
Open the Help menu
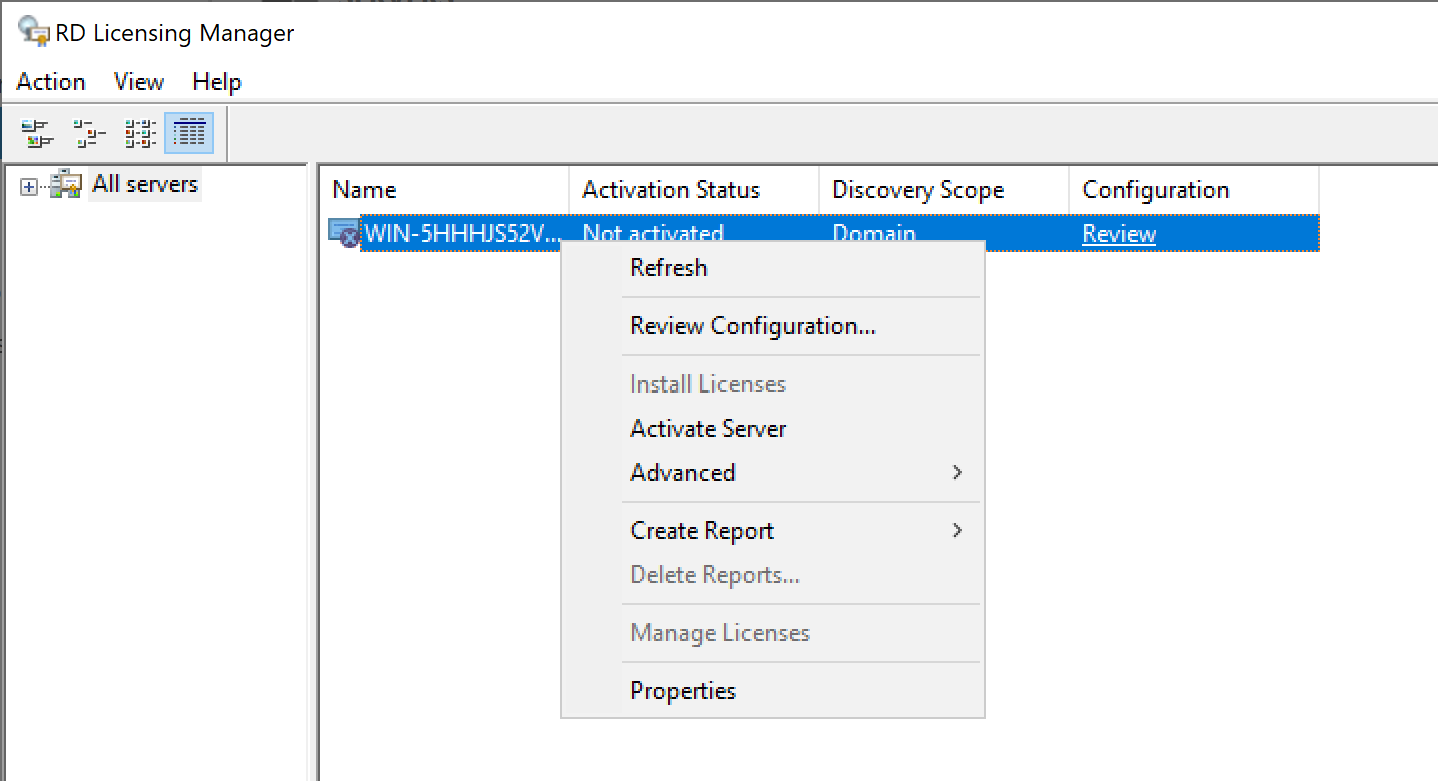point(217,82)
